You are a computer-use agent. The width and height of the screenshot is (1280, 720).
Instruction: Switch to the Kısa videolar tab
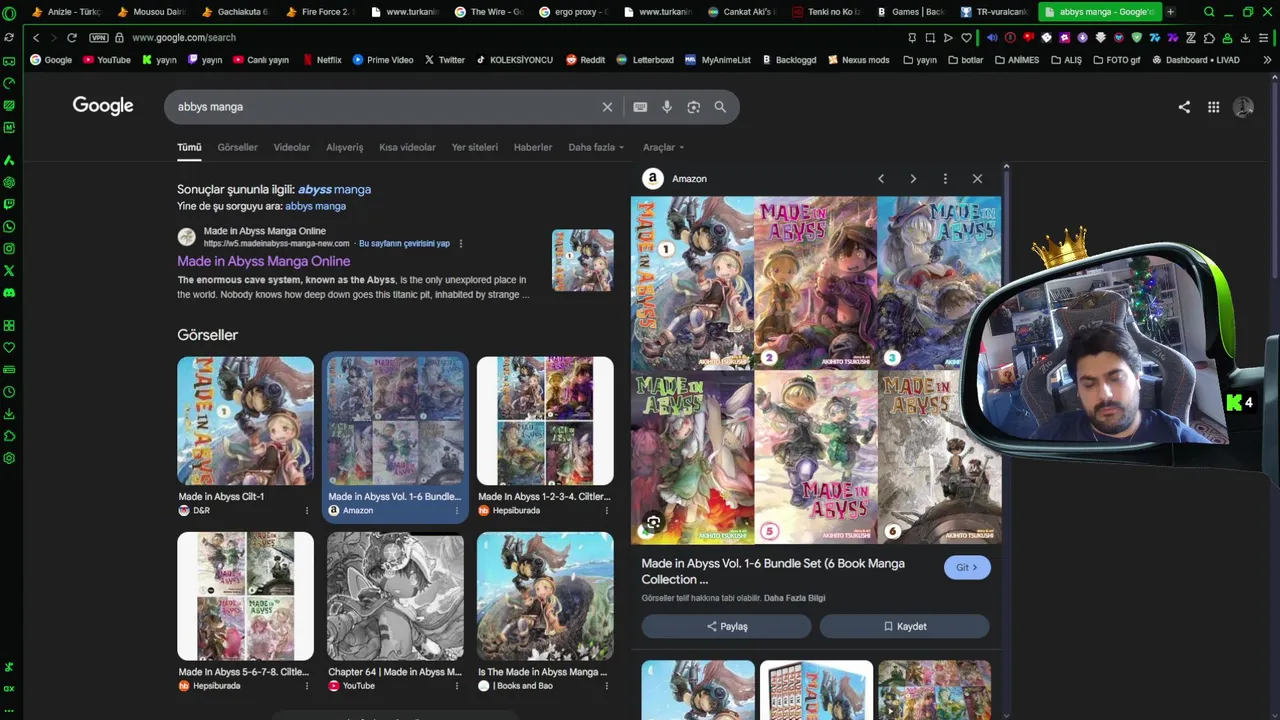pos(407,147)
